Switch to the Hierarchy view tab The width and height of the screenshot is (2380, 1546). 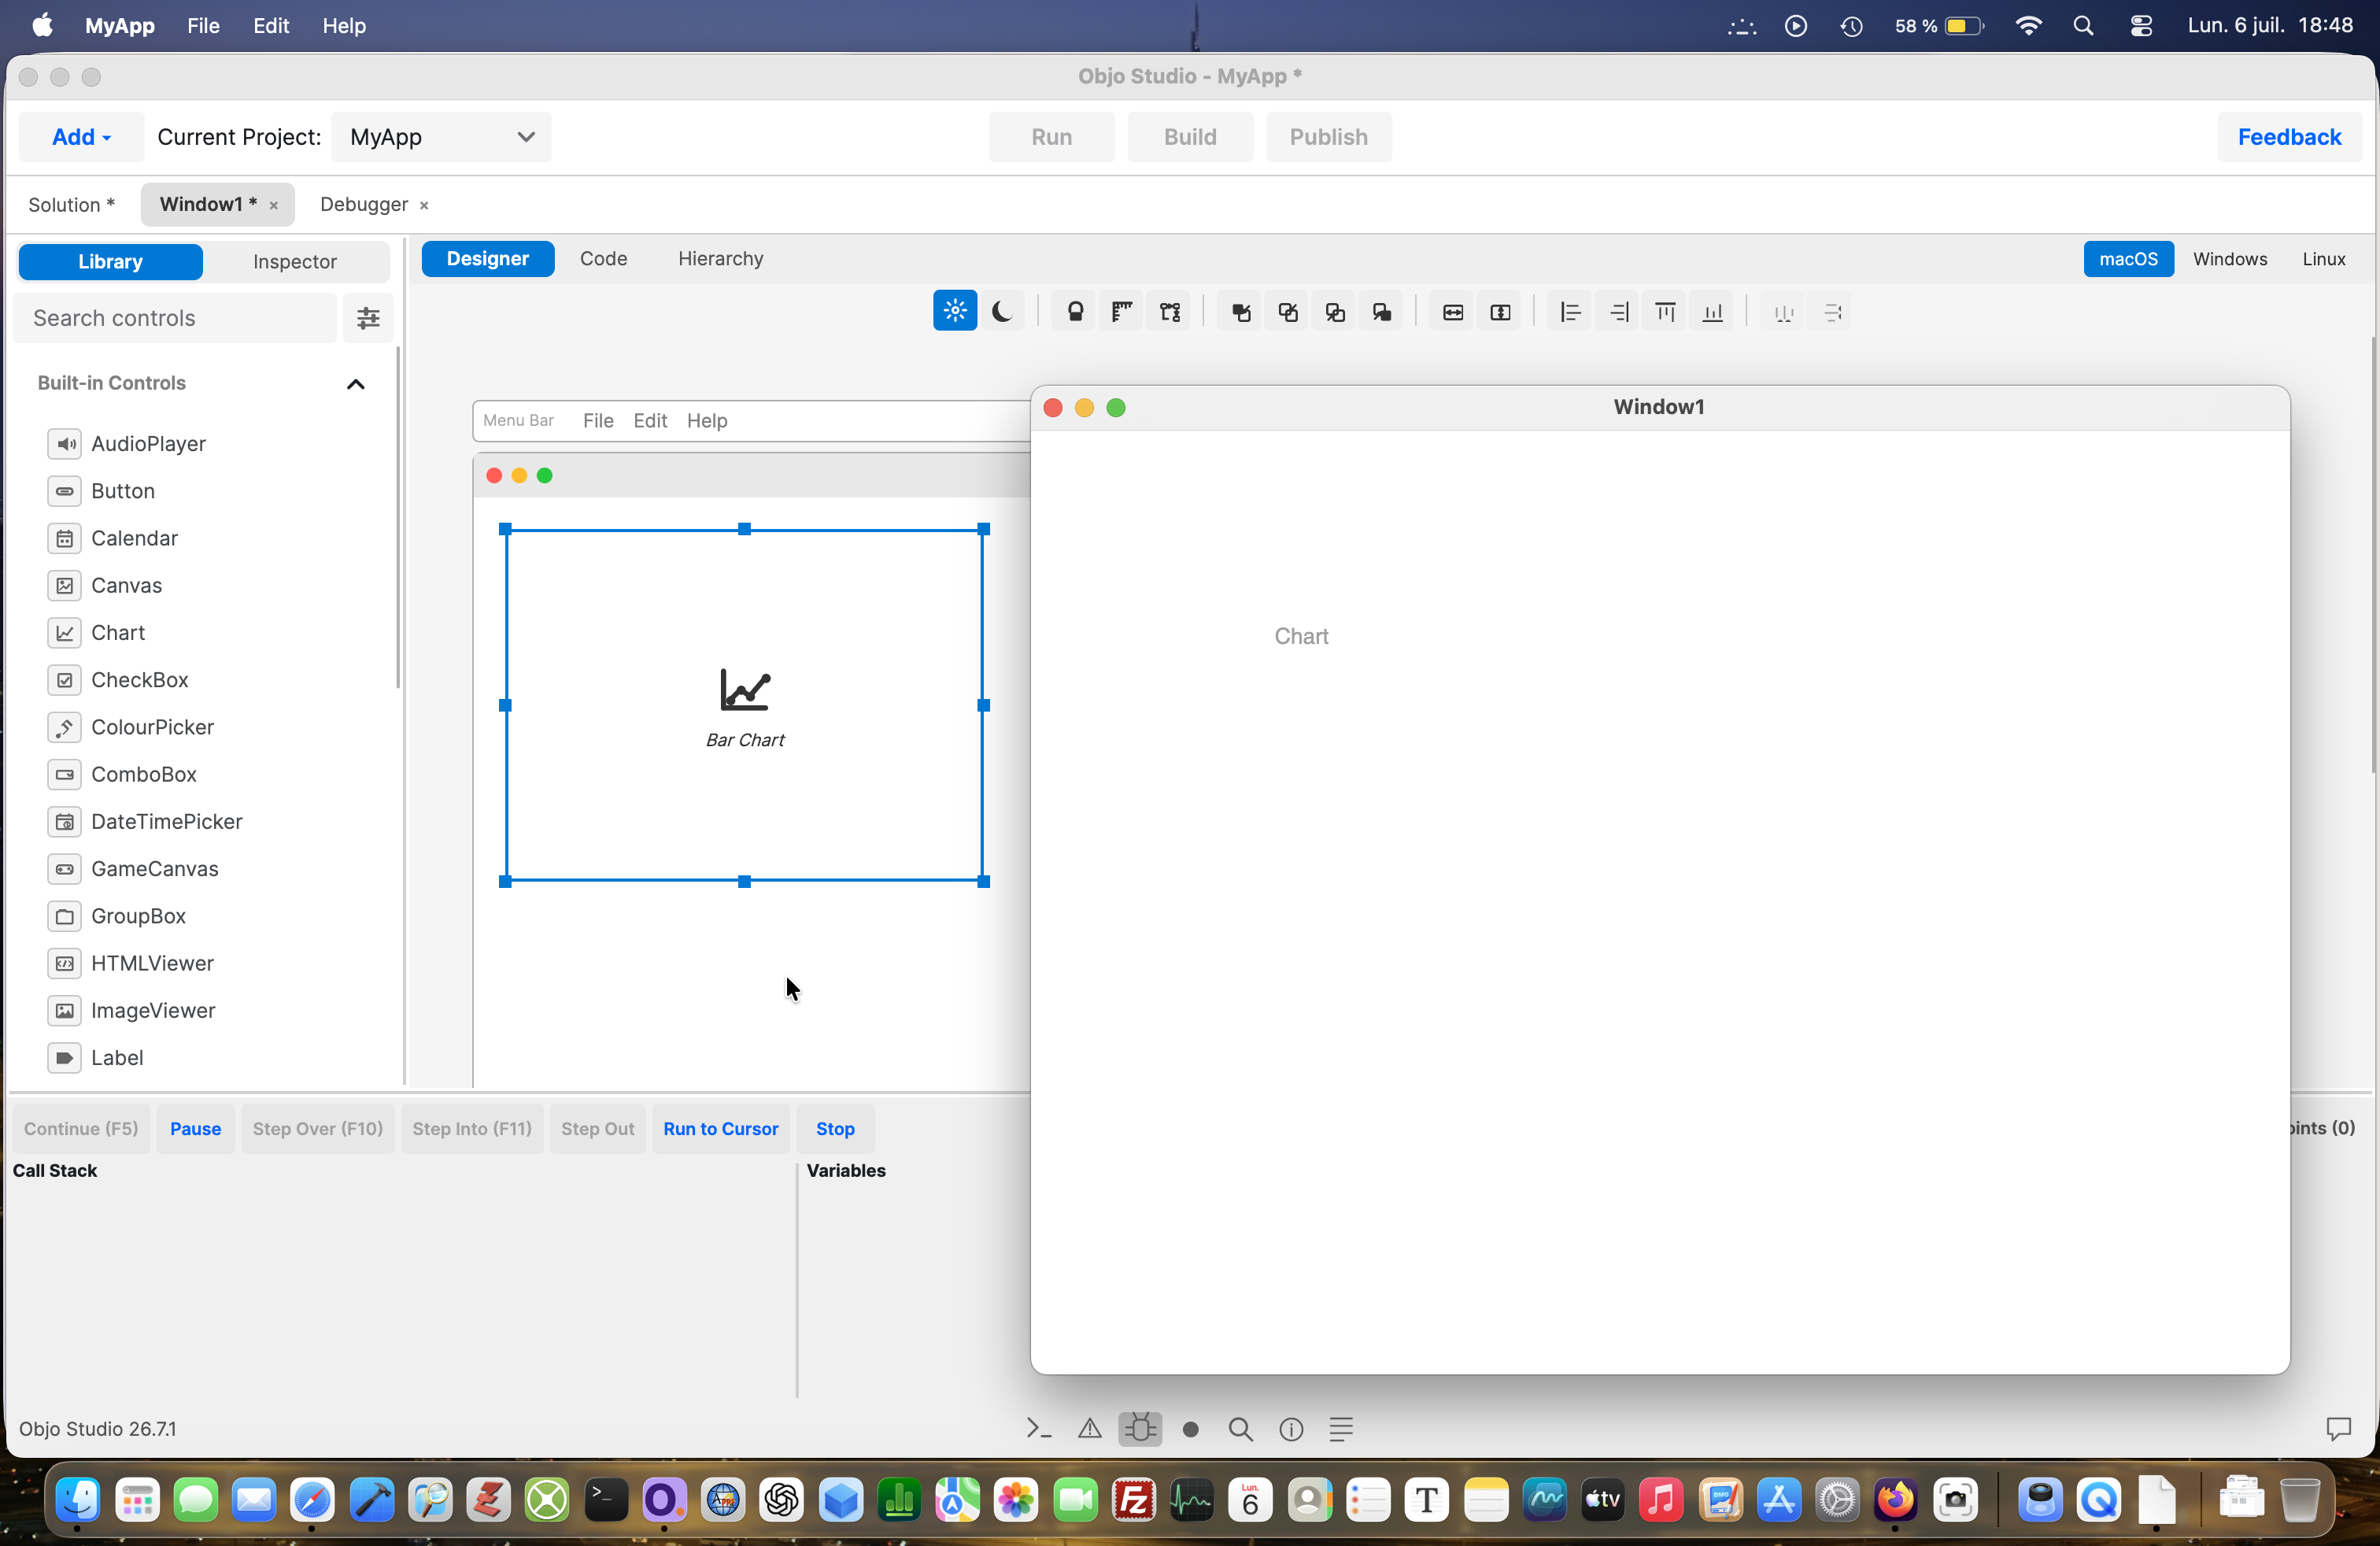(720, 259)
